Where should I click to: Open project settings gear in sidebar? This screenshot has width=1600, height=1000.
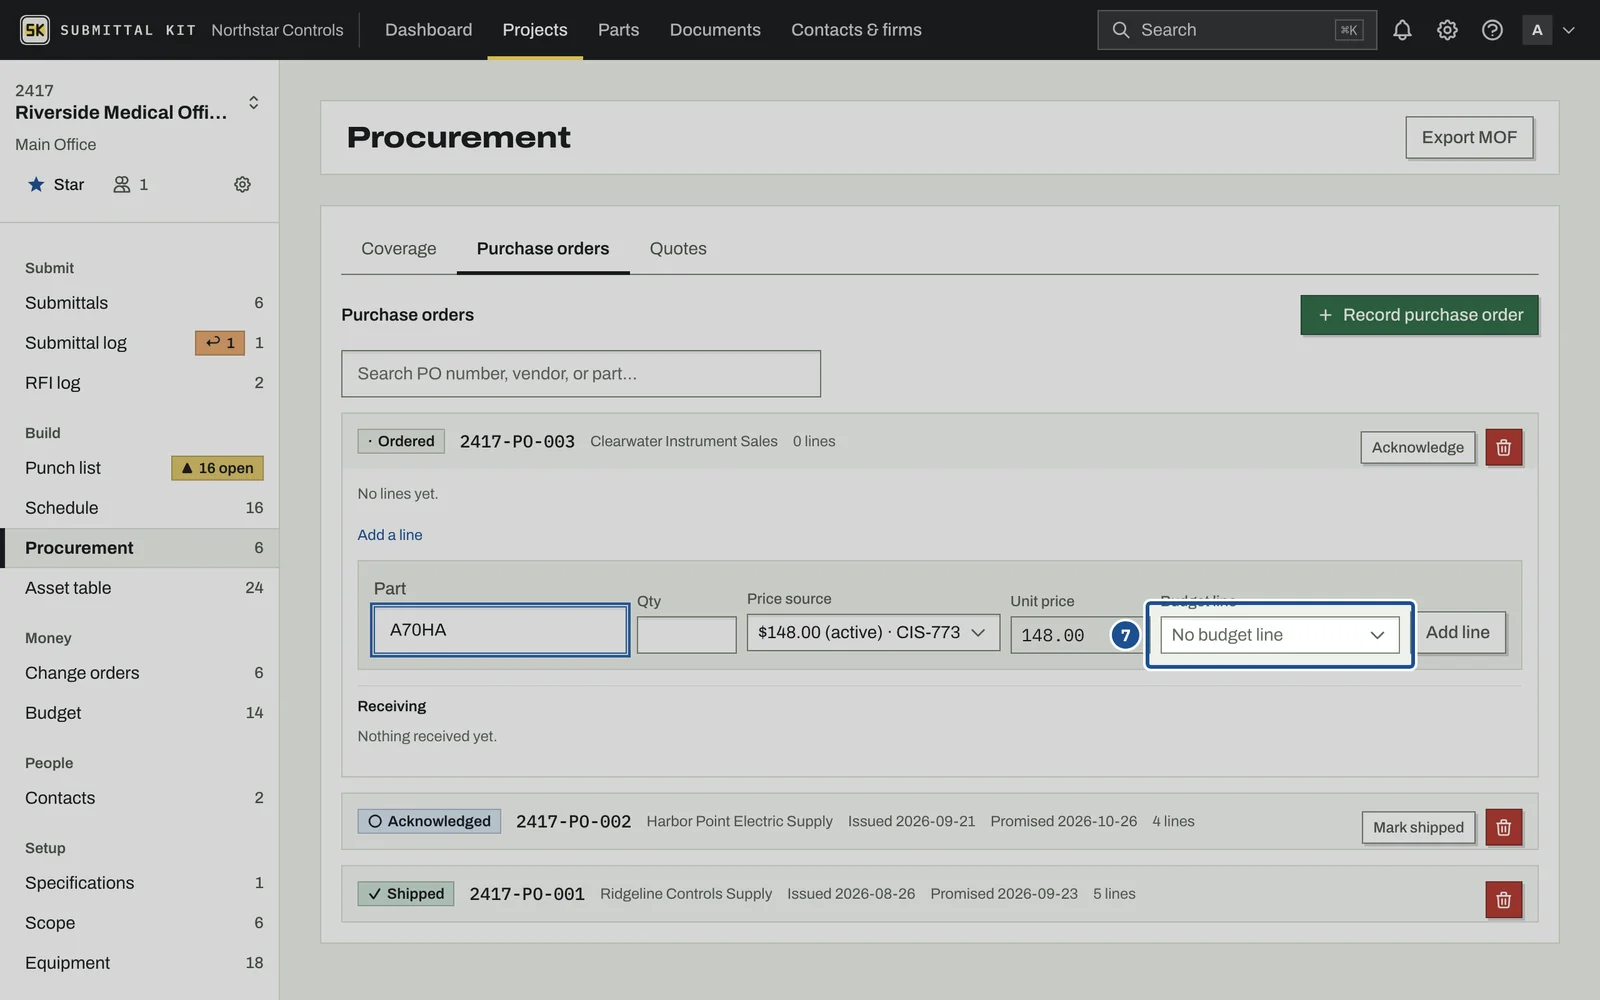tap(242, 184)
